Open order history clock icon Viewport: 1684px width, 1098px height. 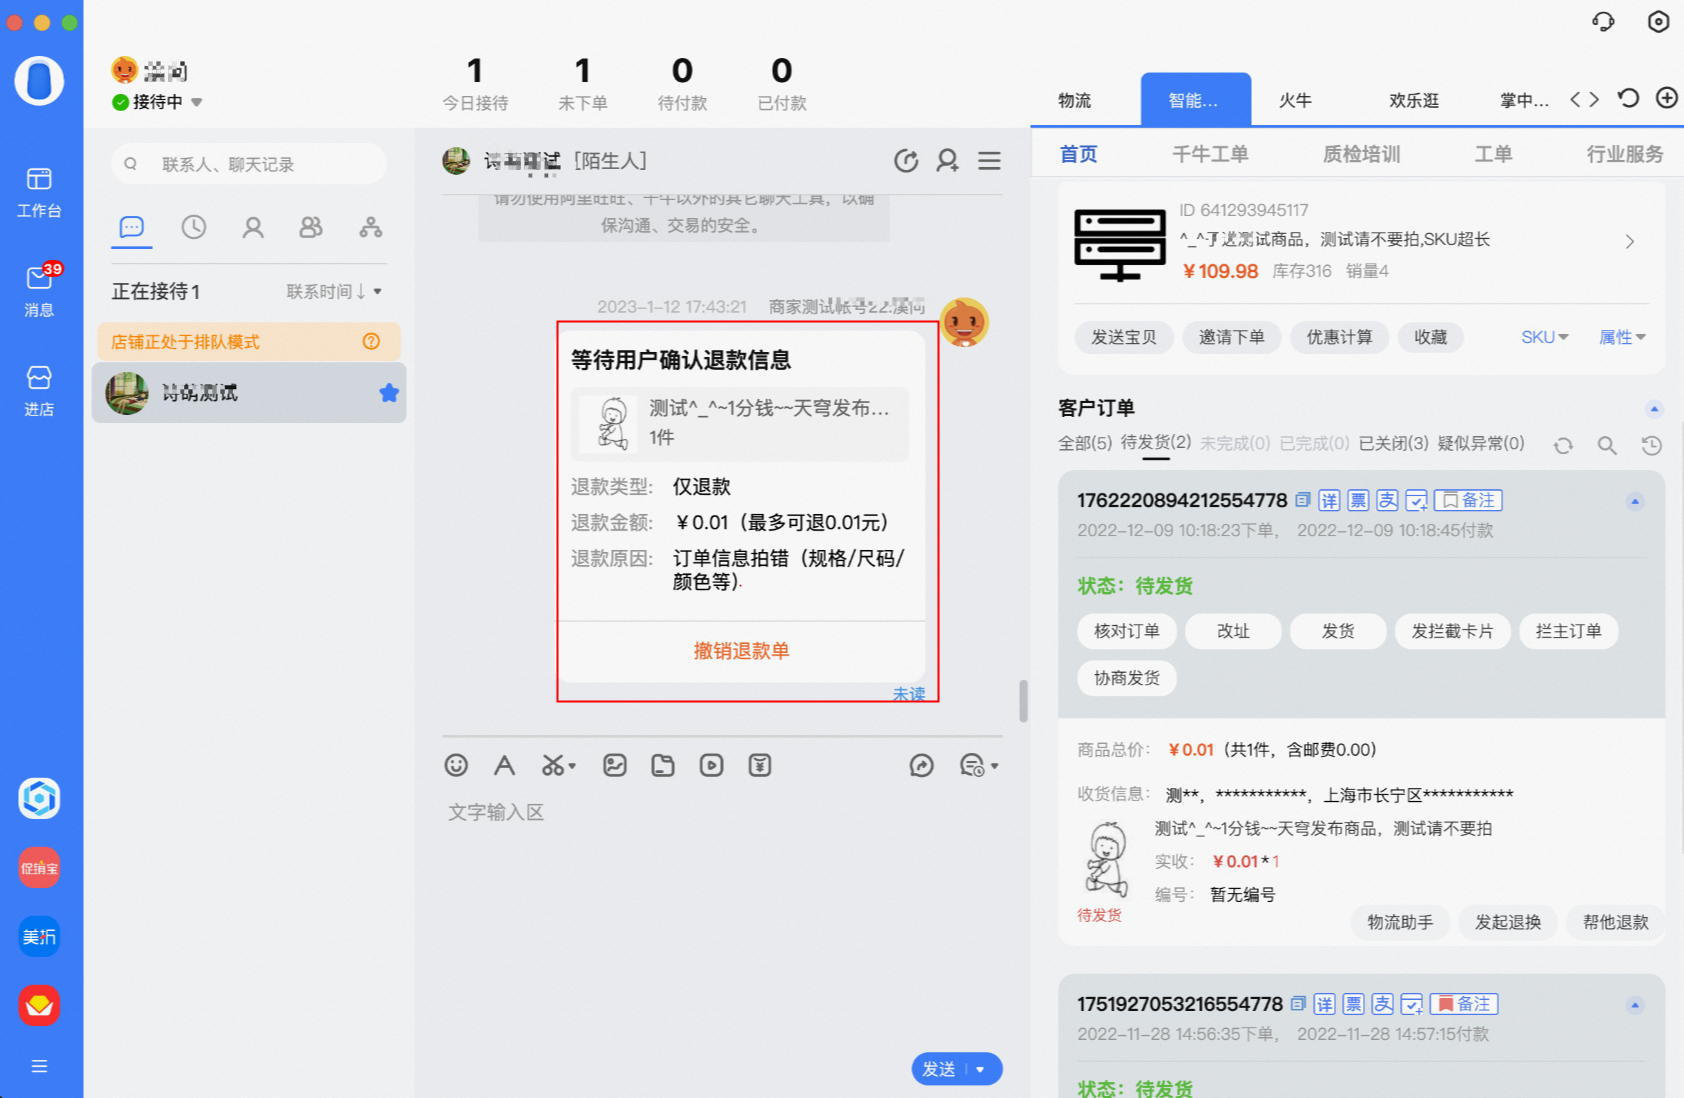(1651, 445)
